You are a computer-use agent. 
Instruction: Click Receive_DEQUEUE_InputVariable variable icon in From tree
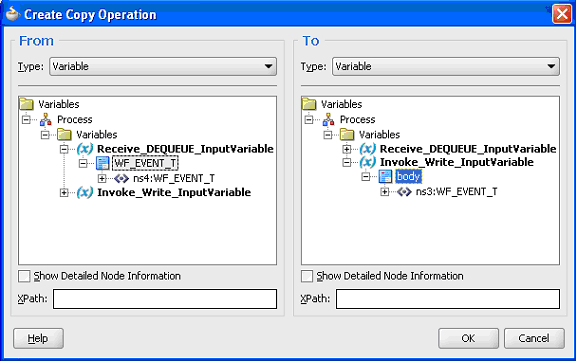tap(85, 149)
